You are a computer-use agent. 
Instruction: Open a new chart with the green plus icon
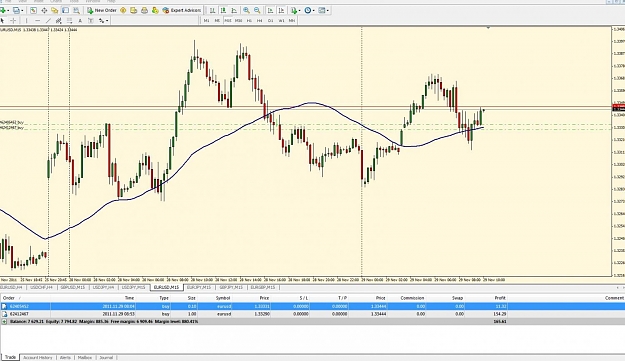click(3, 10)
